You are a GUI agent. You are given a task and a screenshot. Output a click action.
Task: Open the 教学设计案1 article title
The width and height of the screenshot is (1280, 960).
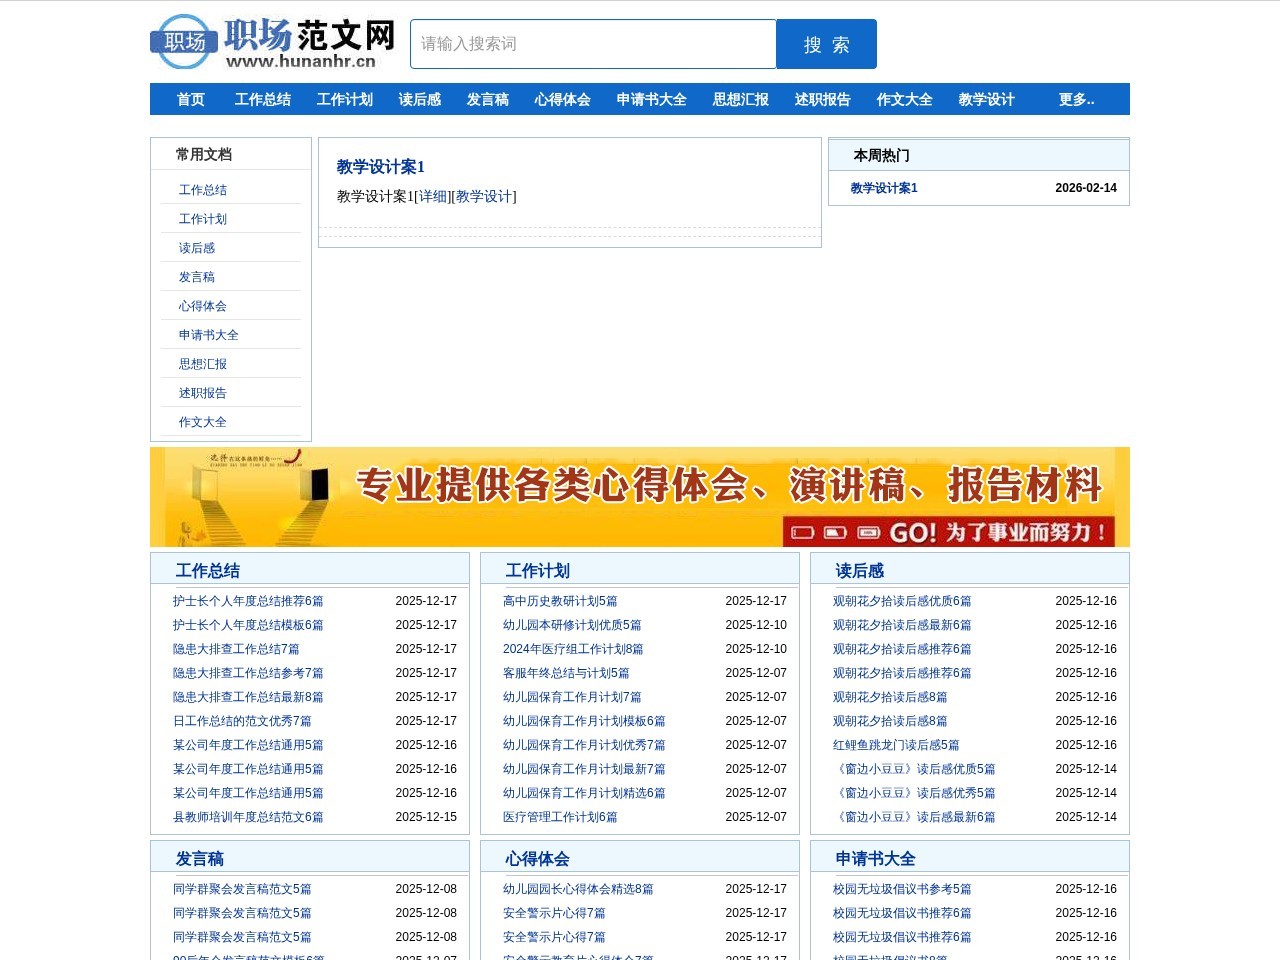pos(381,167)
